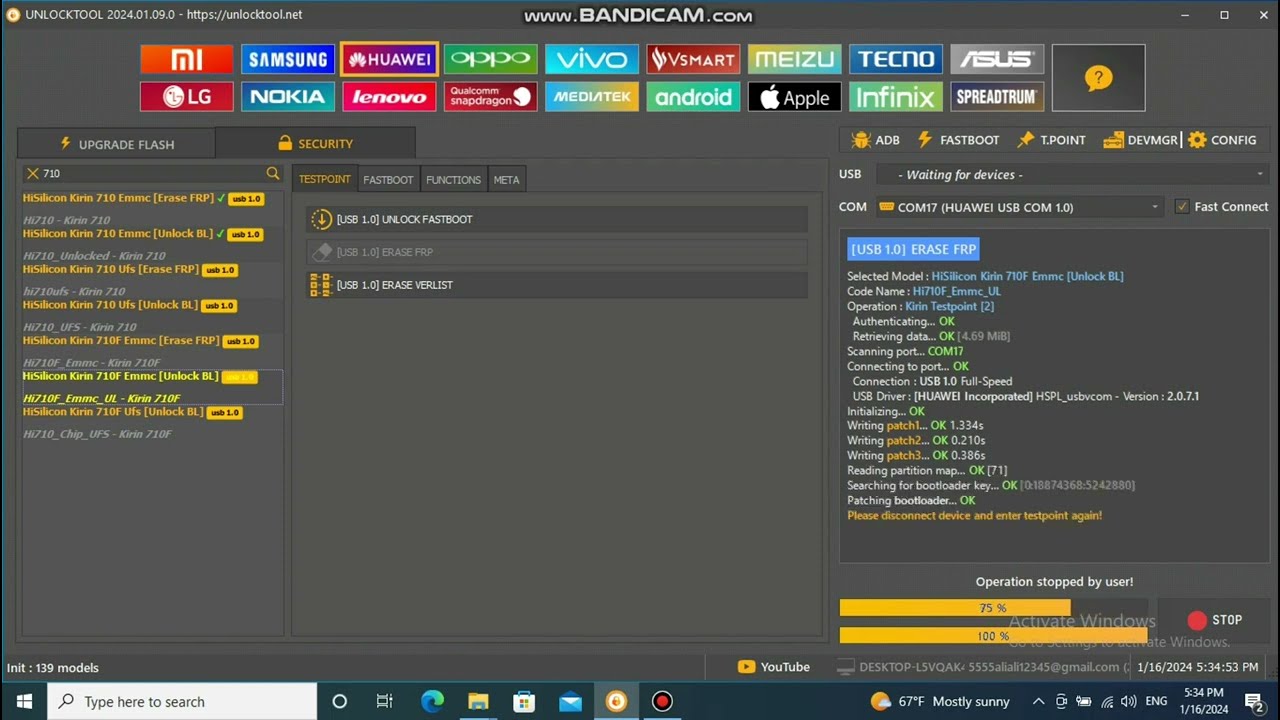The width and height of the screenshot is (1280, 720).
Task: Open the Bandicam recorder taskbar icon
Action: (x=662, y=701)
